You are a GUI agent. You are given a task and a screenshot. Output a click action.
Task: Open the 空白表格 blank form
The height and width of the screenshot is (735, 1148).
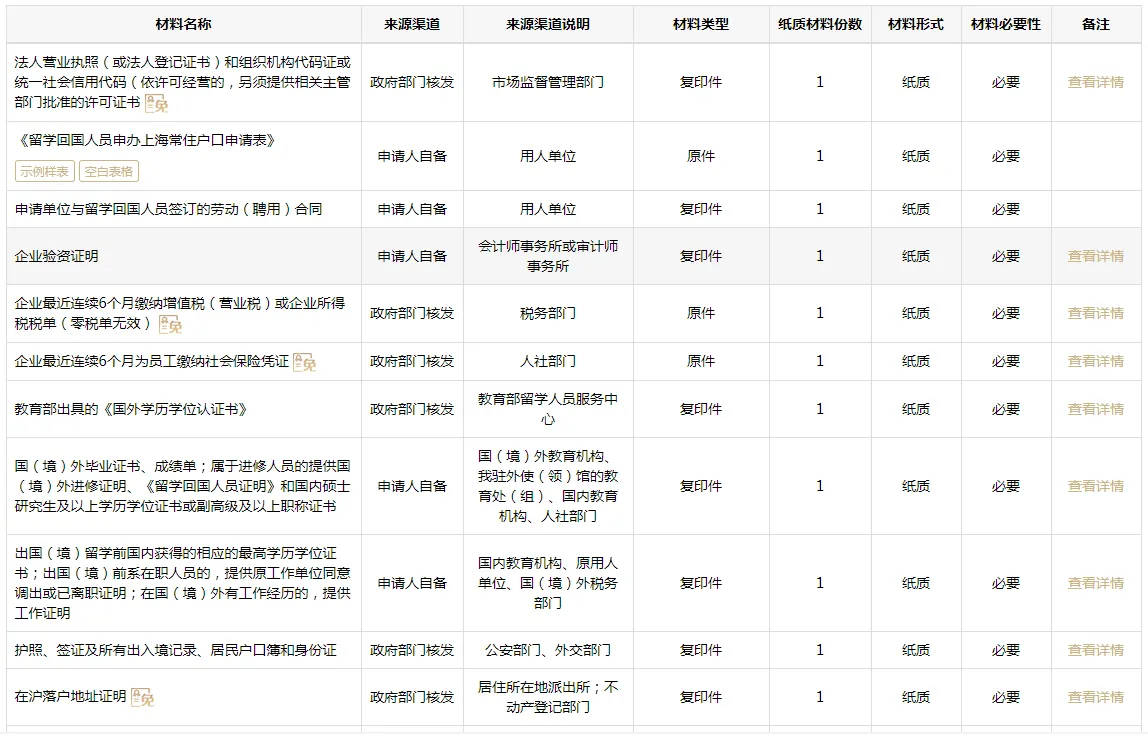(108, 171)
